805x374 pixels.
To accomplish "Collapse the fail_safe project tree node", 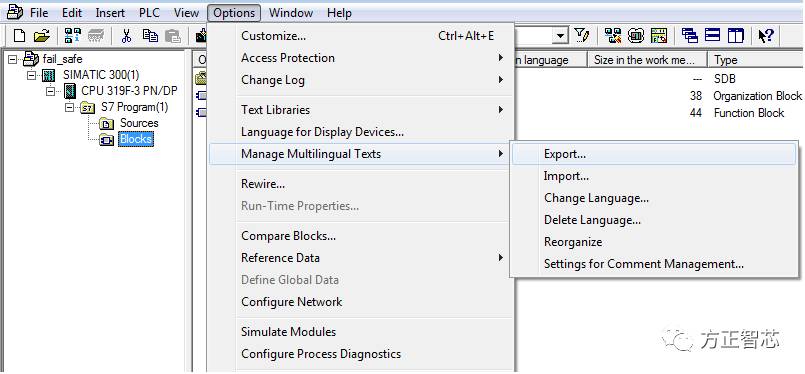I will [x=12, y=60].
